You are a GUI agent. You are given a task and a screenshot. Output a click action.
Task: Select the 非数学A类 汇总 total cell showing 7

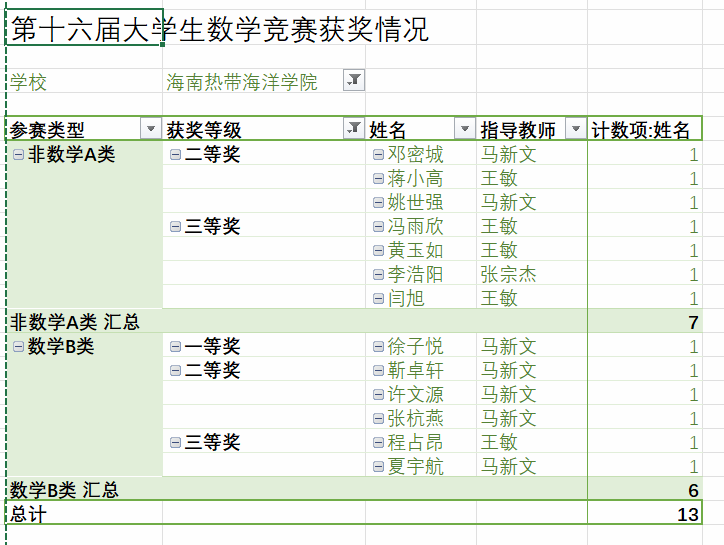tap(645, 321)
